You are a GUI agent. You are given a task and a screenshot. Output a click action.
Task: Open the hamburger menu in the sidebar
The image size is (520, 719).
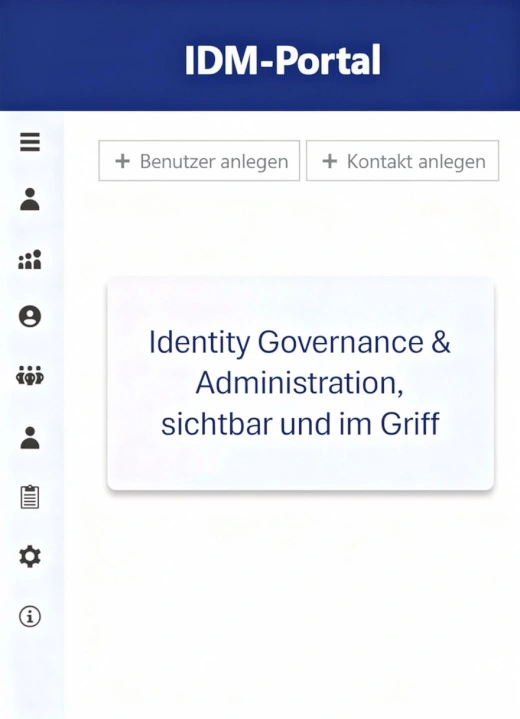[x=30, y=142]
